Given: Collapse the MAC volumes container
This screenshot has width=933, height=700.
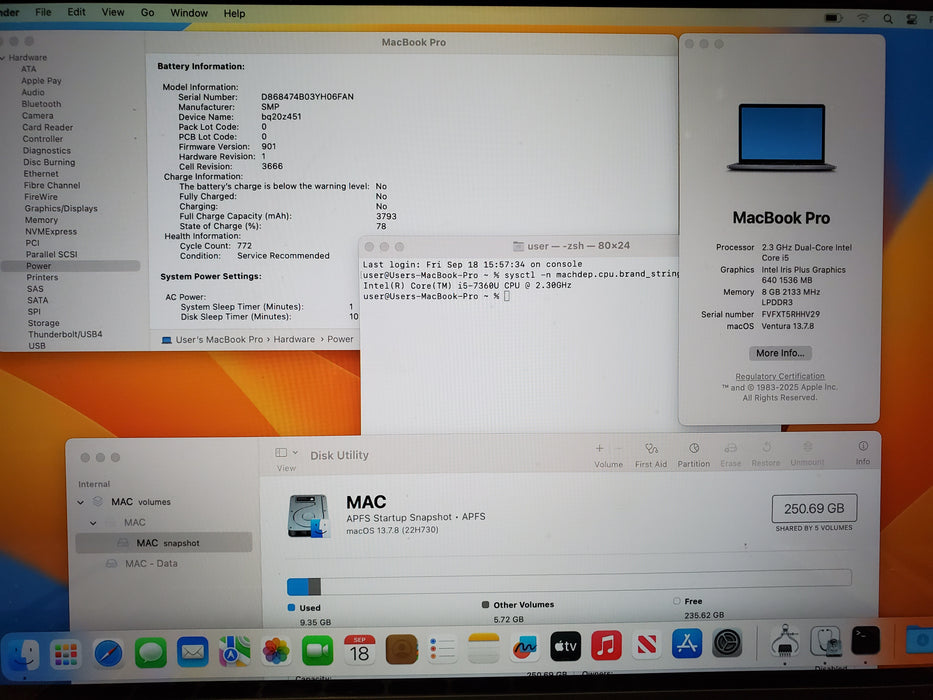Looking at the screenshot, I should point(80,502).
